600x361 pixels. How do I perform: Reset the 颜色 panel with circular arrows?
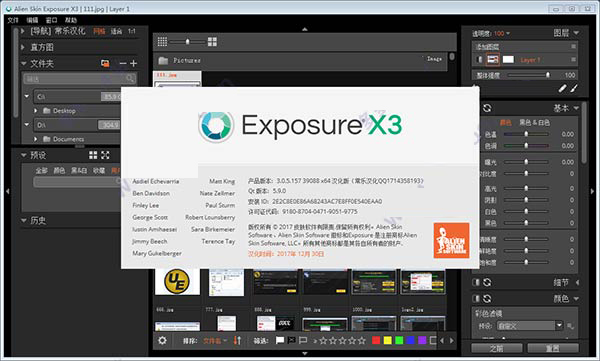click(x=487, y=299)
